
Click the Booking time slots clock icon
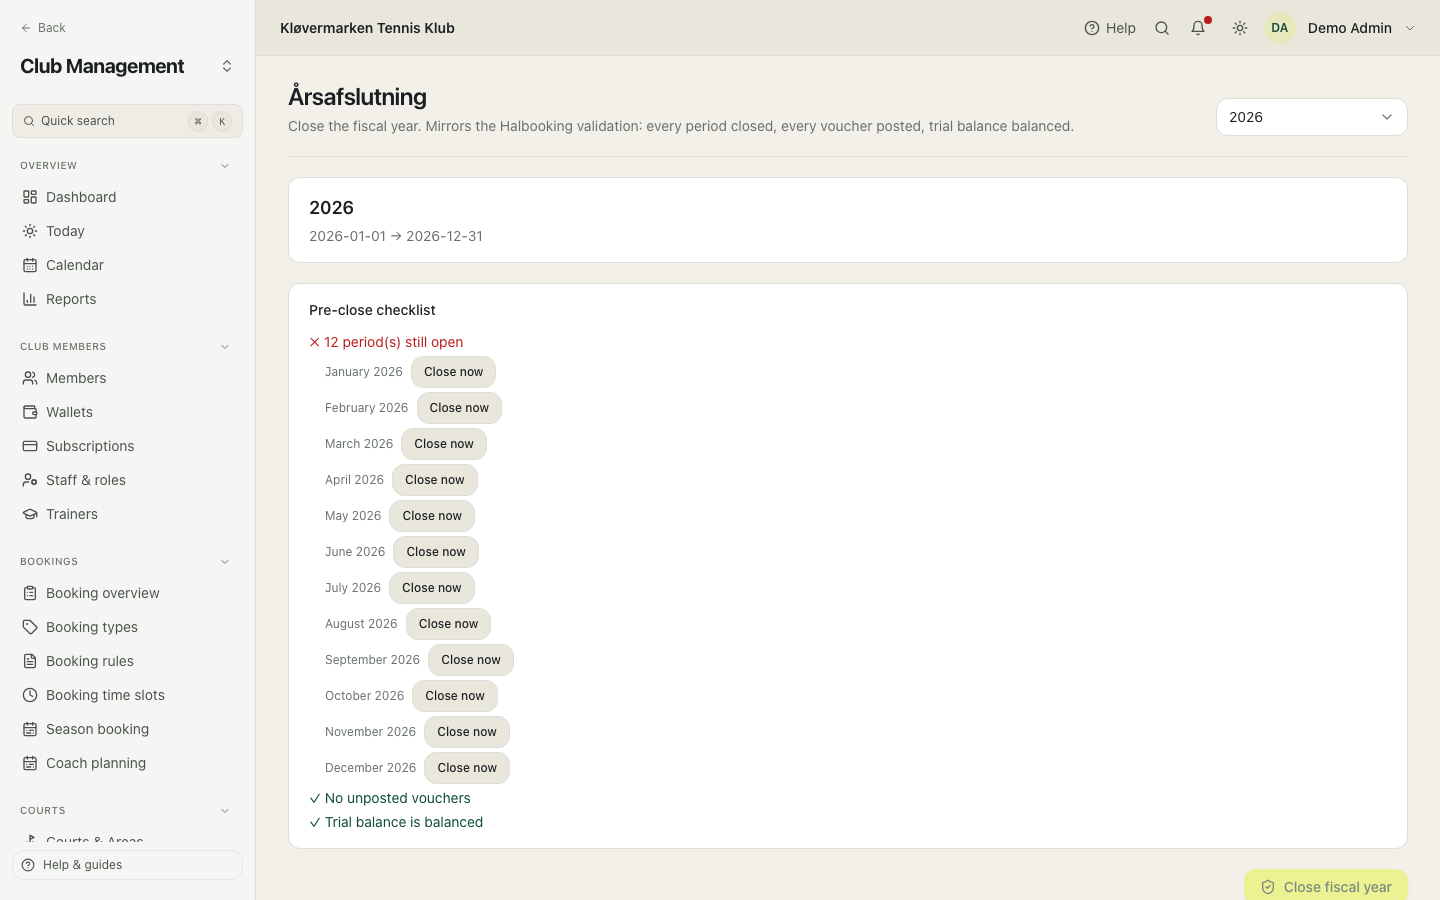[x=30, y=695]
